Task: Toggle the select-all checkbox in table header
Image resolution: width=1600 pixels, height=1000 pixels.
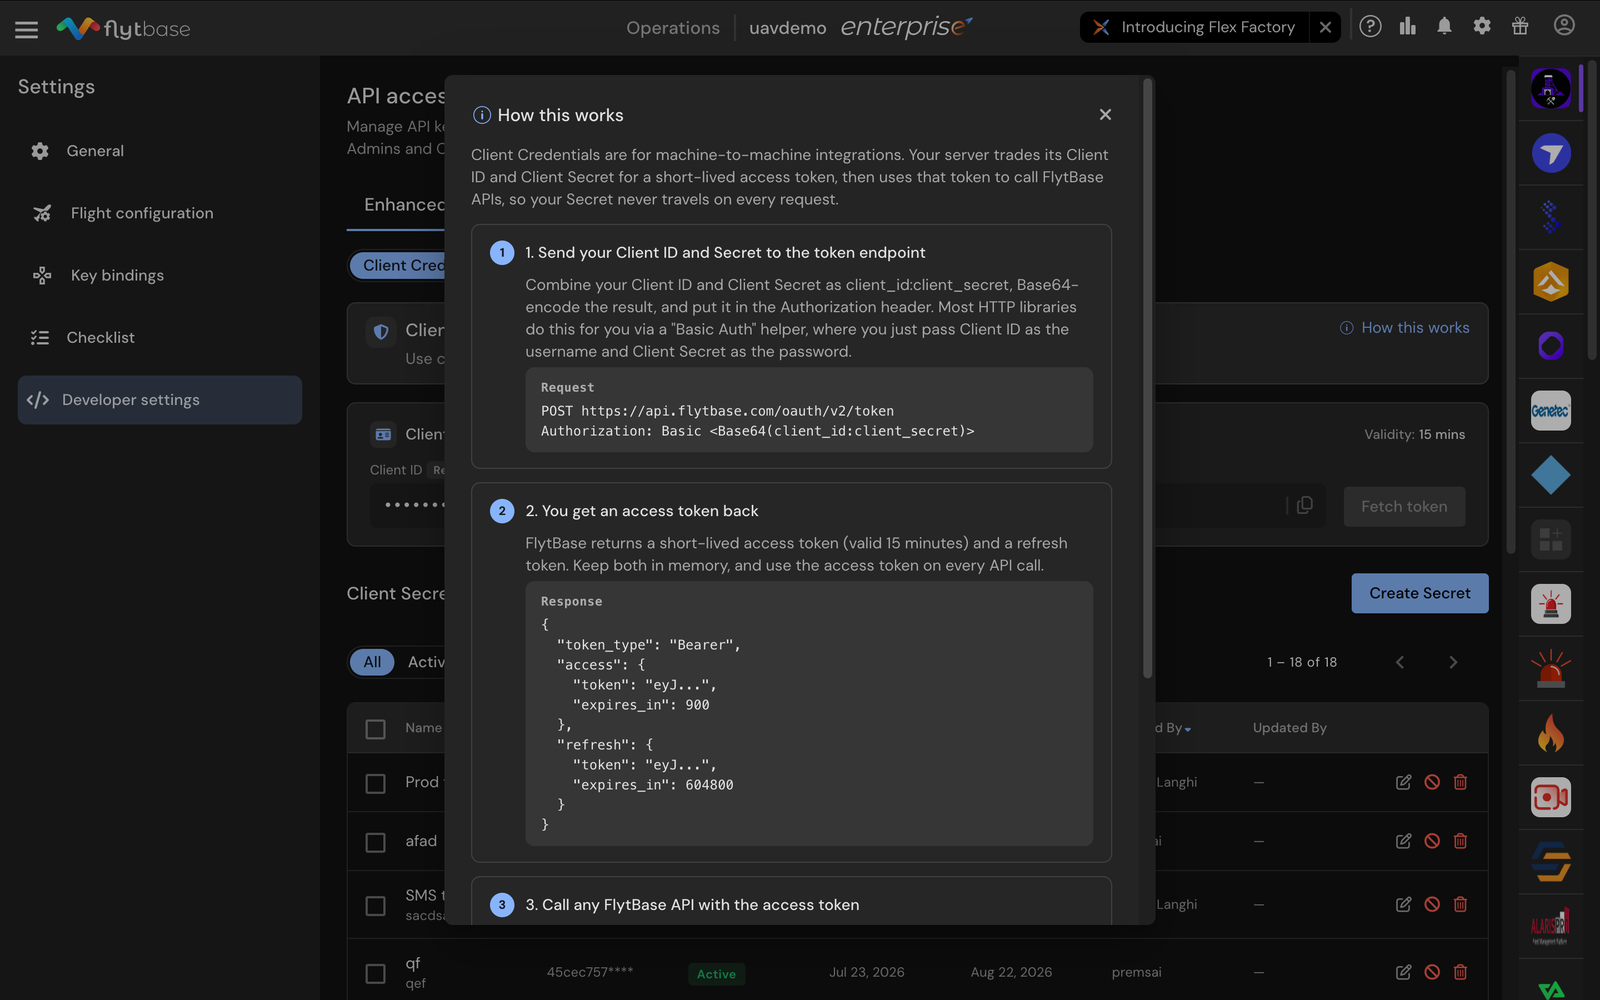Action: [x=376, y=729]
